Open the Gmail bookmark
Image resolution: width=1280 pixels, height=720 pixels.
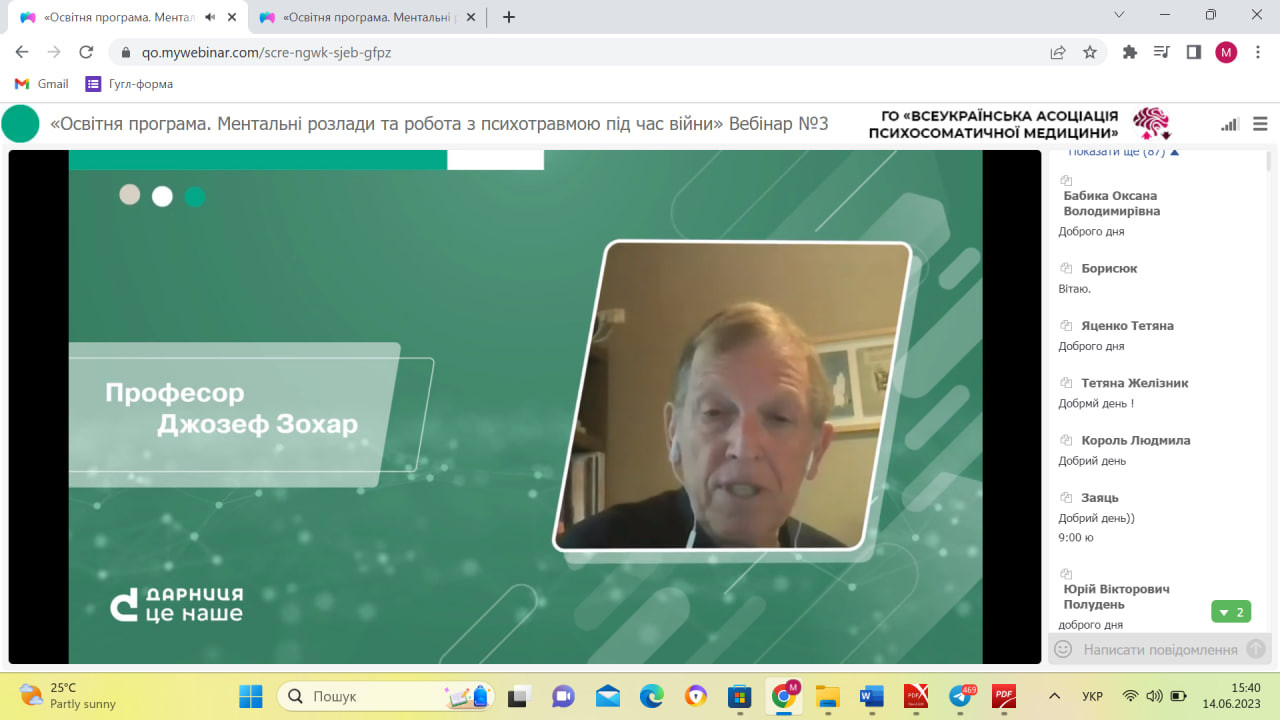(41, 84)
